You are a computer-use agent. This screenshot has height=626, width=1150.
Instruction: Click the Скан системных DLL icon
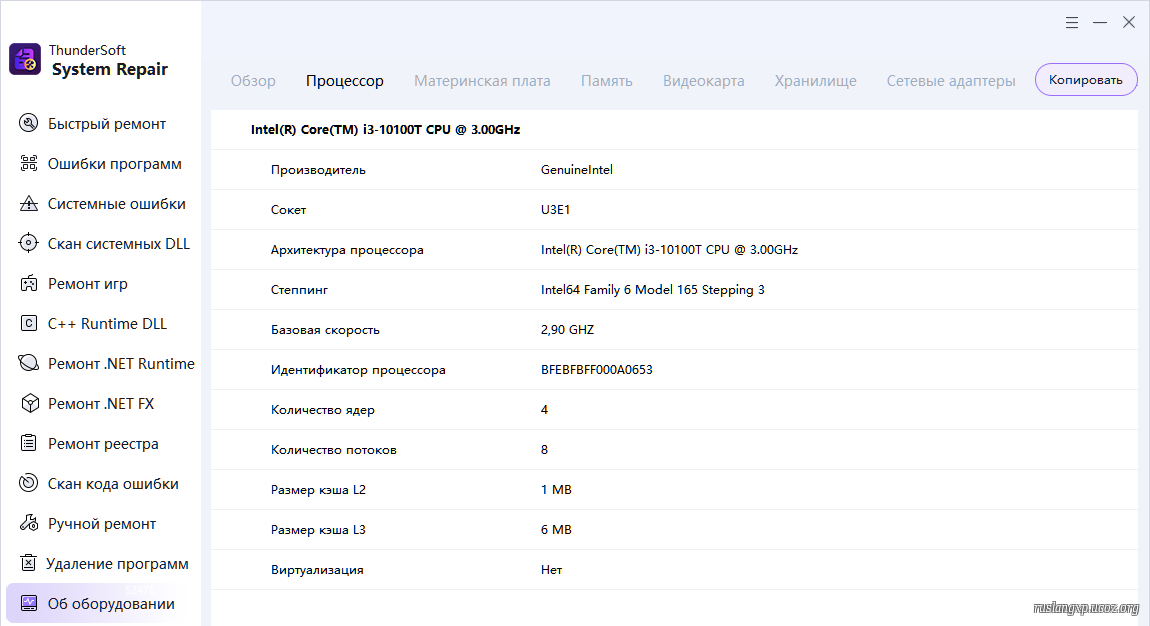click(x=29, y=244)
